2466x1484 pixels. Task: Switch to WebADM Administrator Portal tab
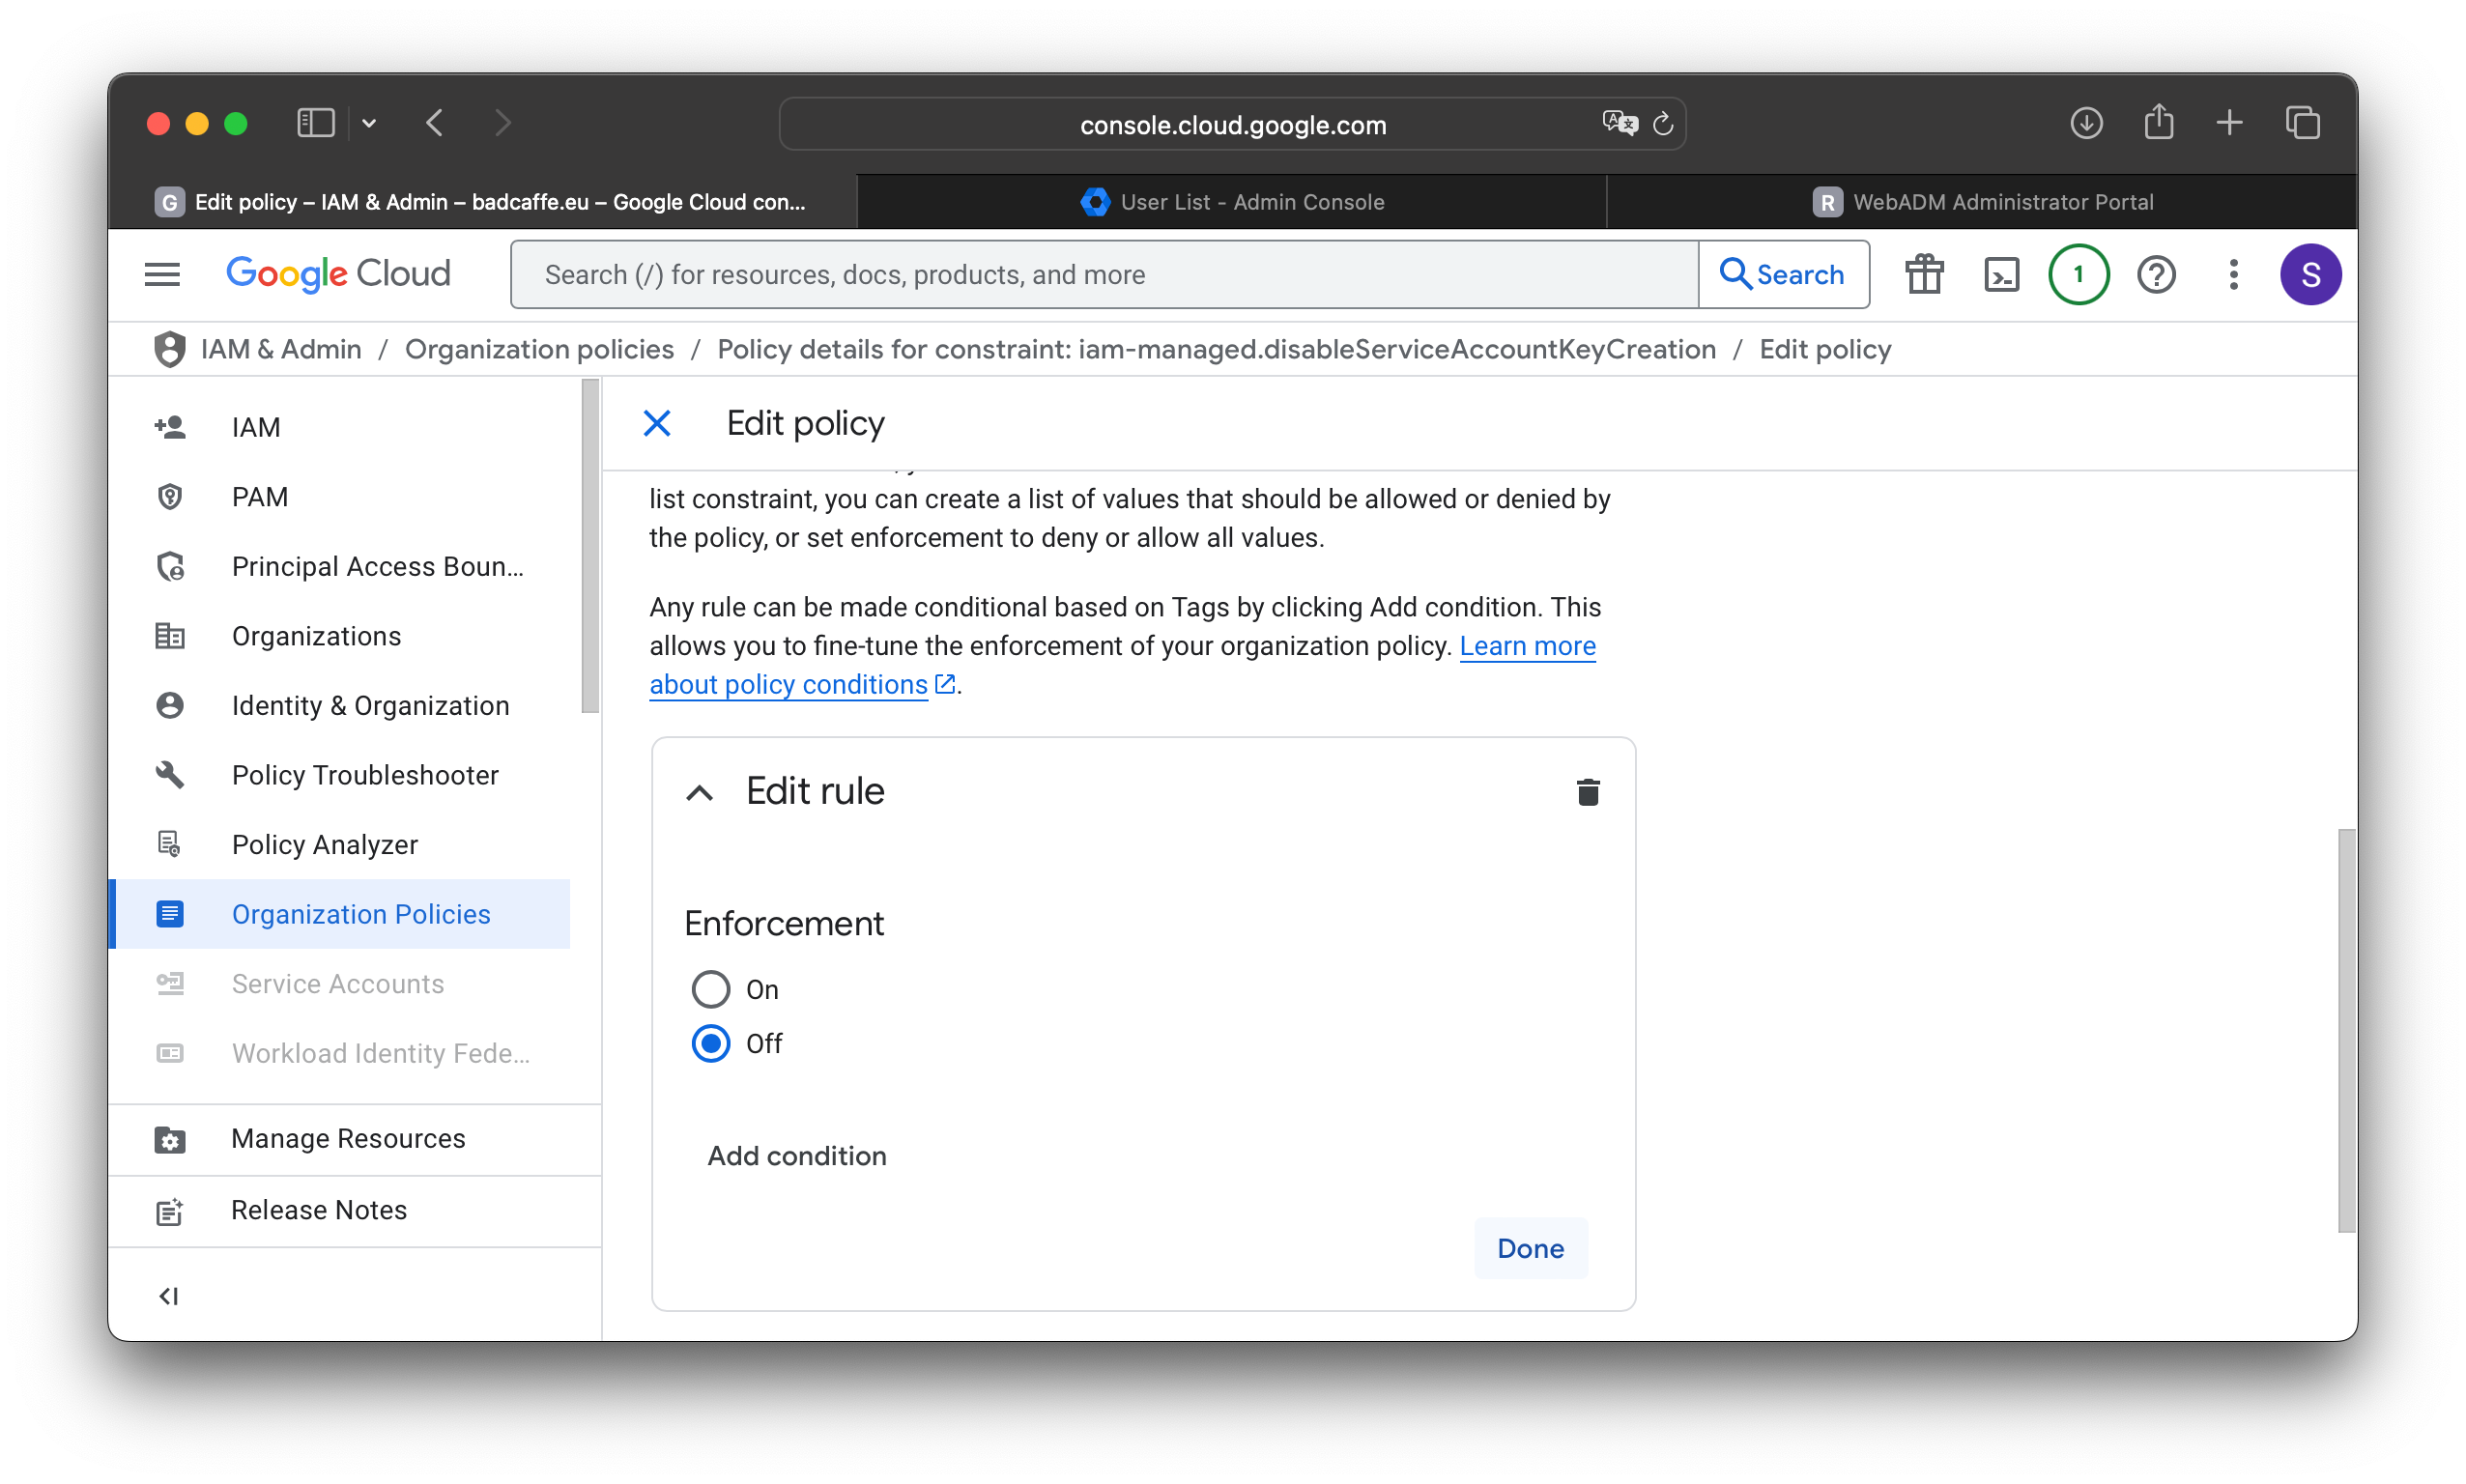(x=1982, y=202)
